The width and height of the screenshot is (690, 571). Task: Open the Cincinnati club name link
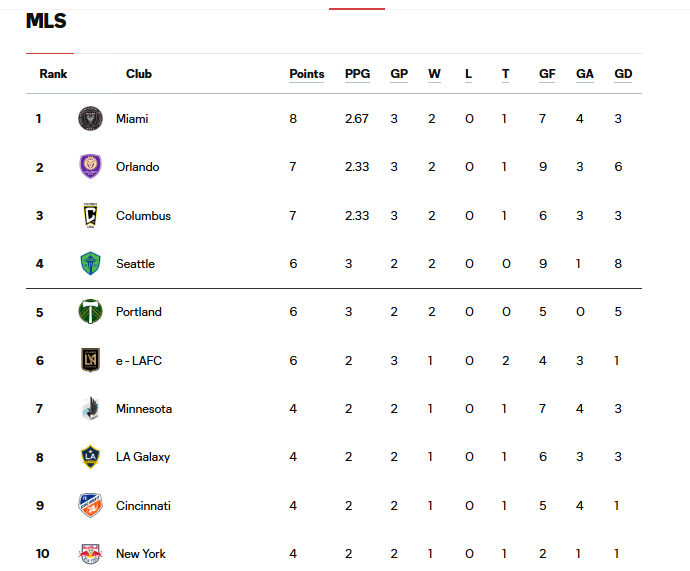143,505
